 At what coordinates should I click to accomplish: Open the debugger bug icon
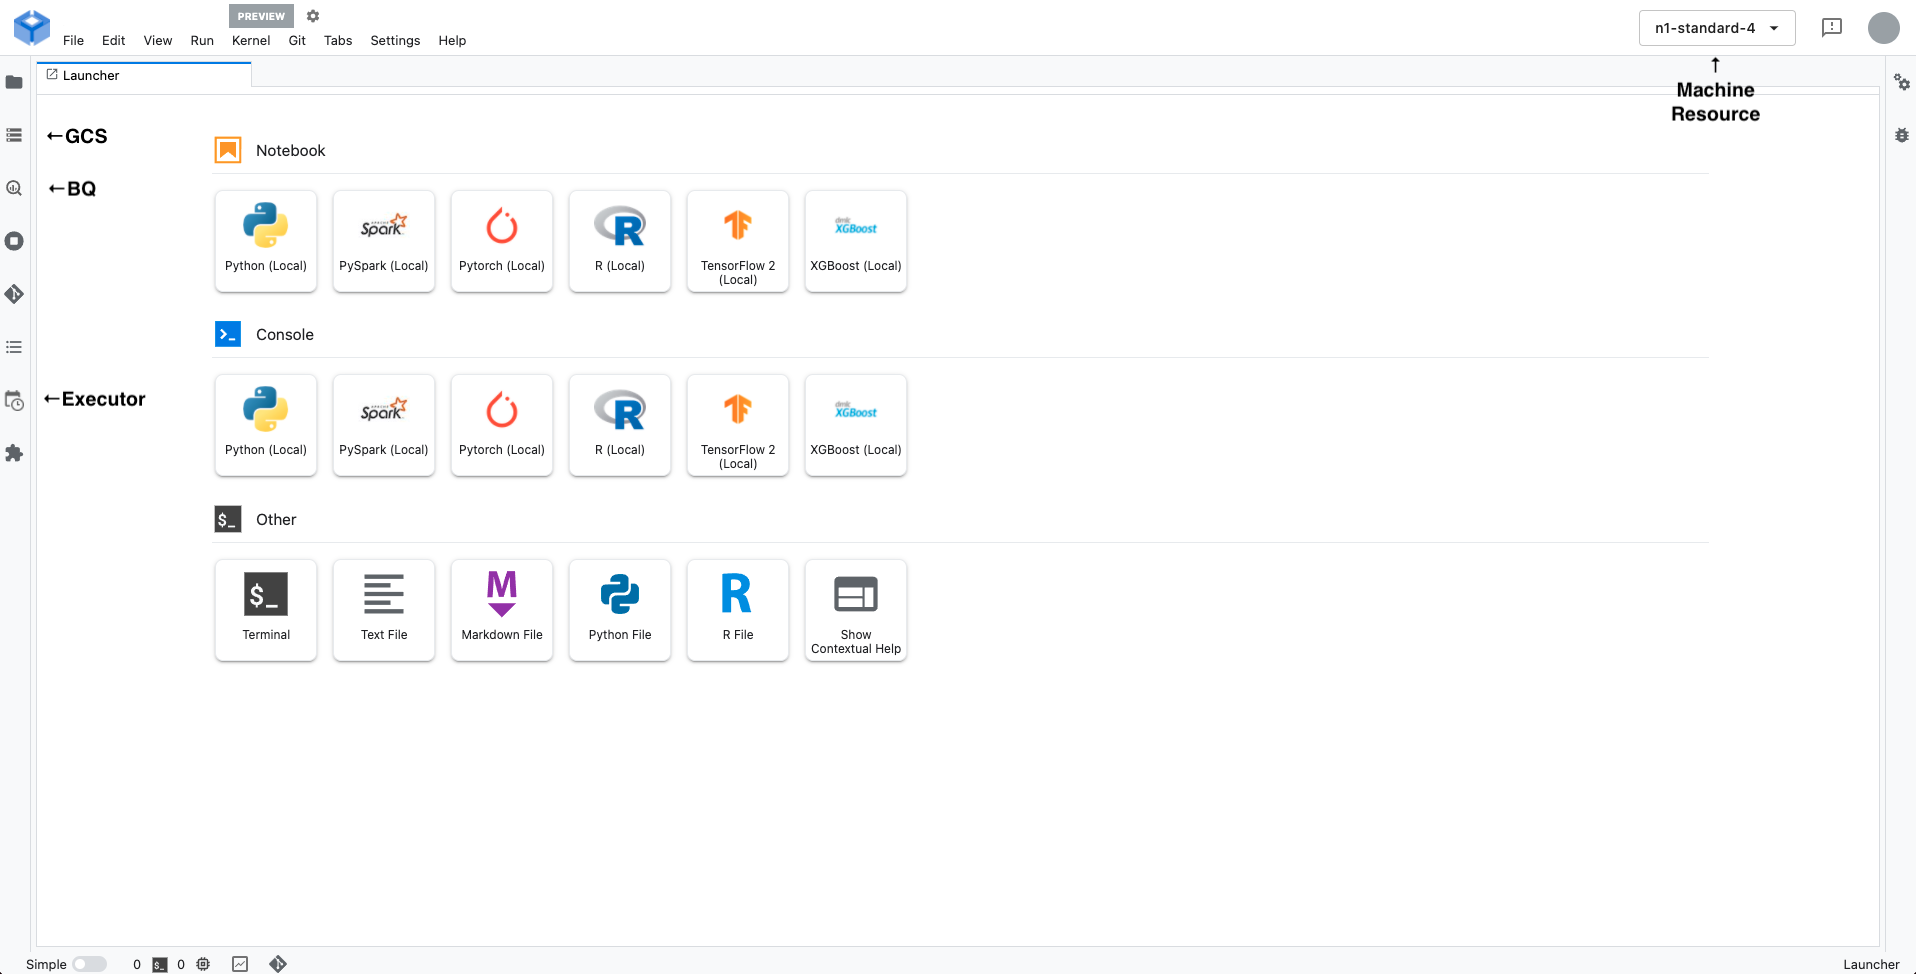[1901, 135]
